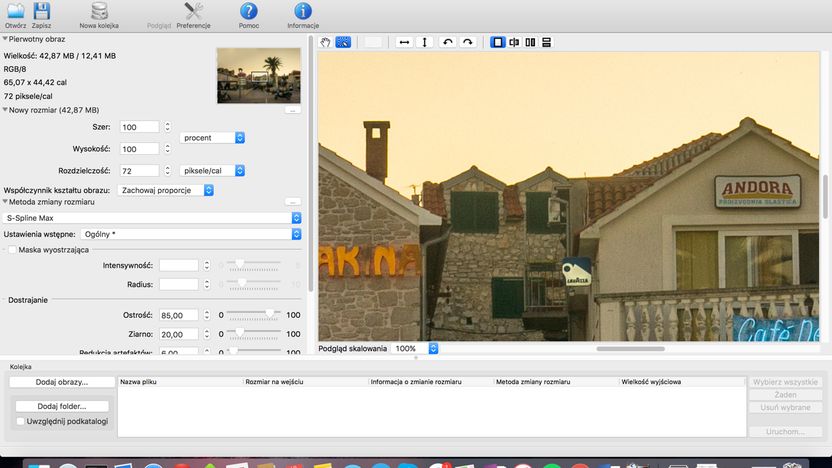Image resolution: width=832 pixels, height=468 pixels.
Task: Click the Ostrość sharpness slider
Action: (254, 314)
